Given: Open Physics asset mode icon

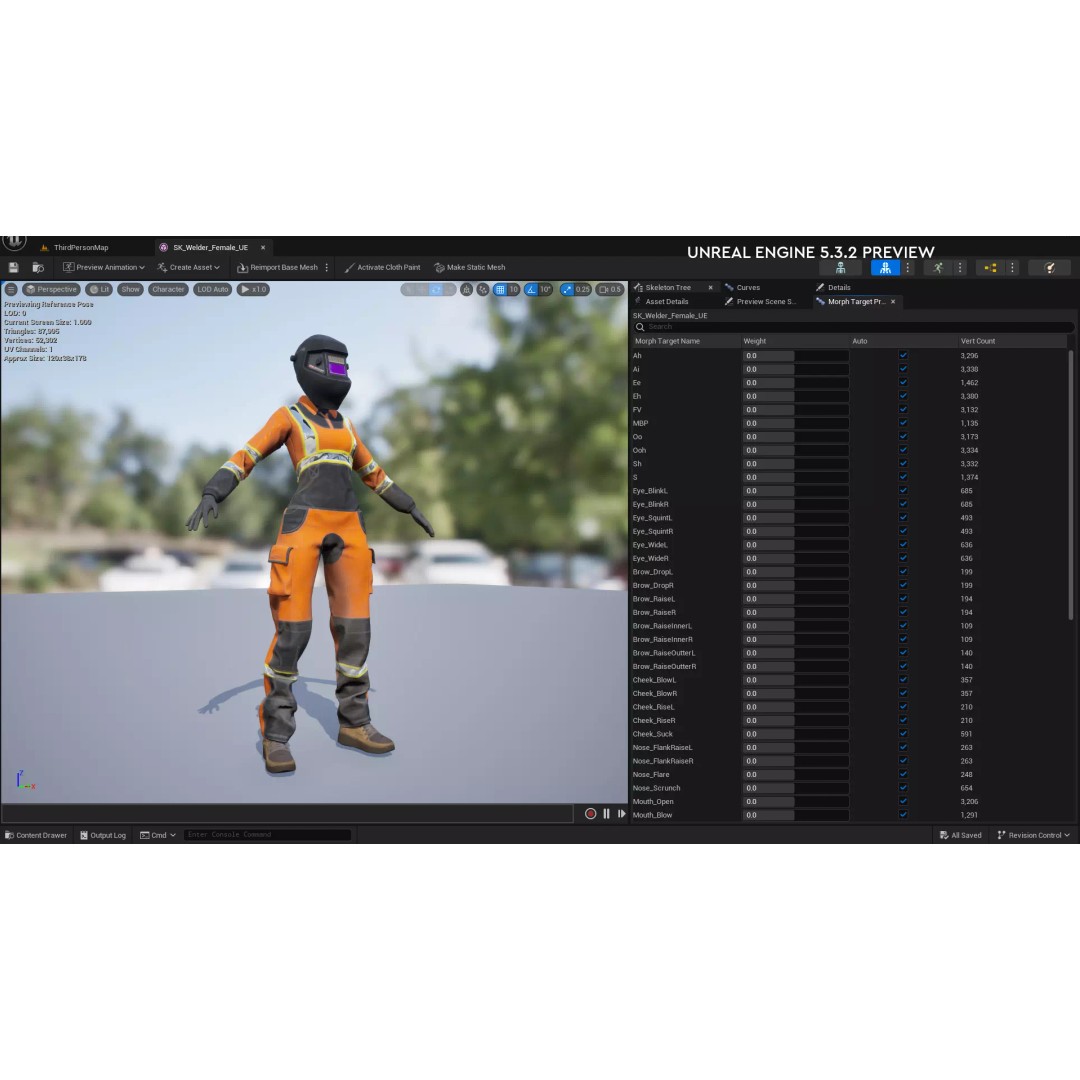Looking at the screenshot, I should (x=1050, y=268).
